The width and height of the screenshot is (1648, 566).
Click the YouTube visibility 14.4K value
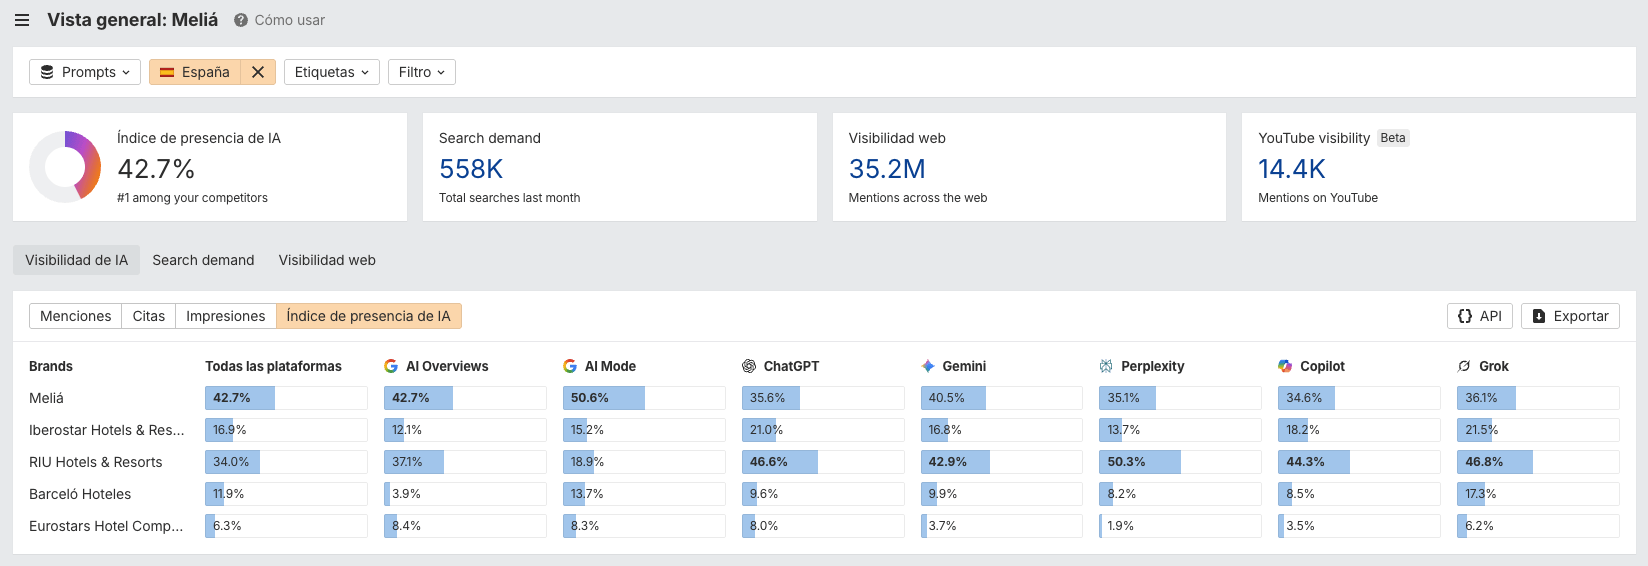pos(1292,169)
